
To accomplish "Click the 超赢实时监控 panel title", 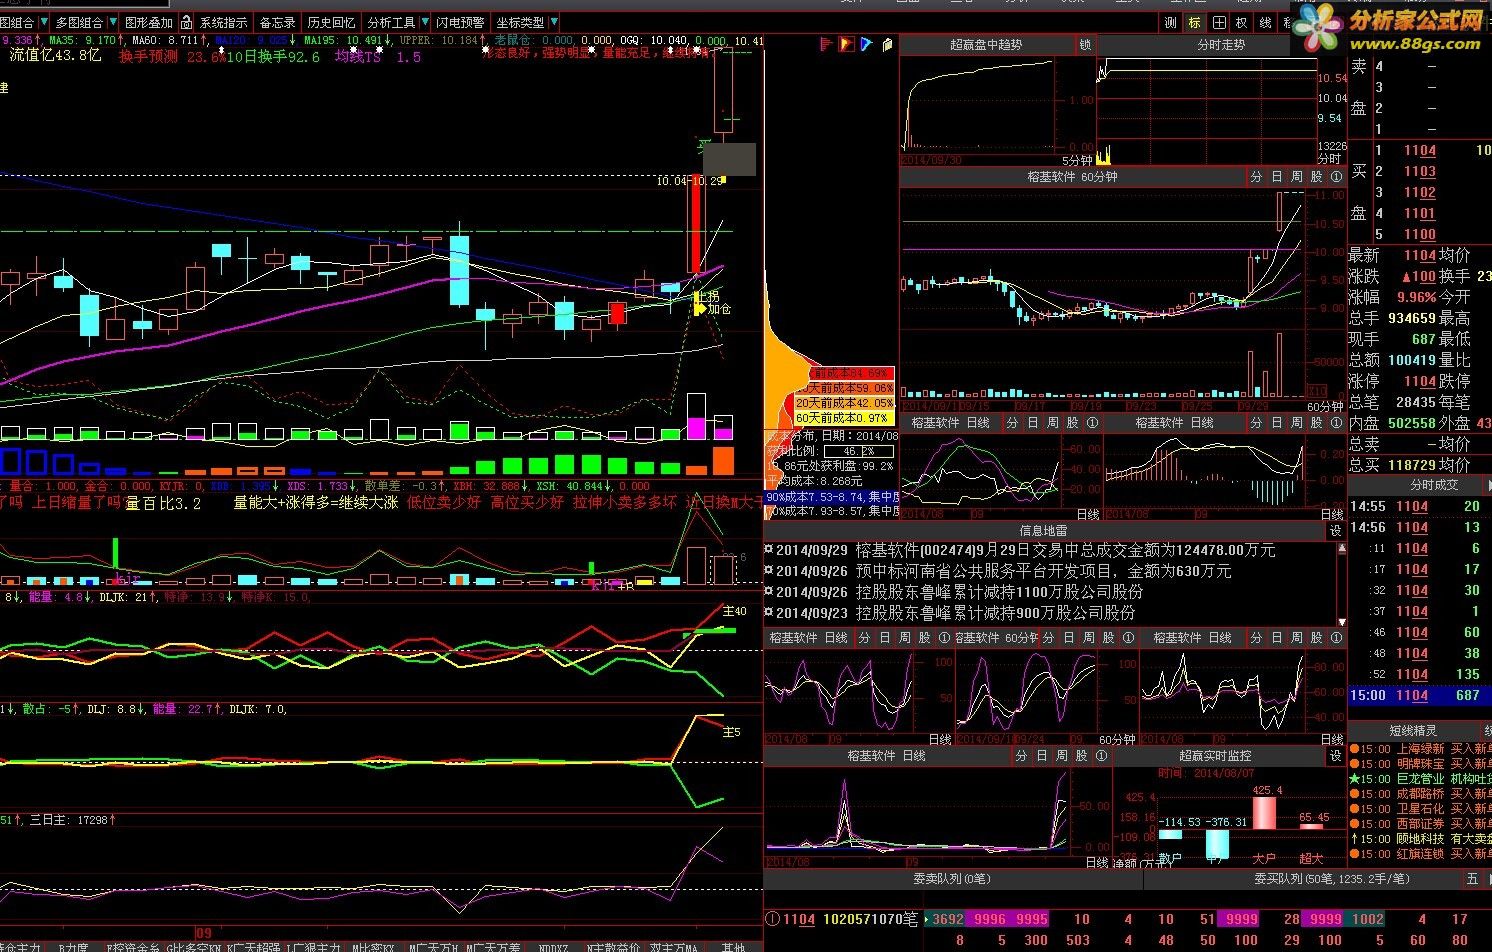I will tap(1215, 756).
